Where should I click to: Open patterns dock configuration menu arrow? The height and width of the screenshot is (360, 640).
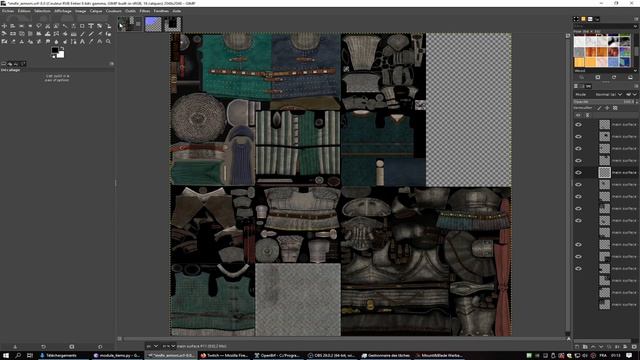pyautogui.click(x=636, y=19)
